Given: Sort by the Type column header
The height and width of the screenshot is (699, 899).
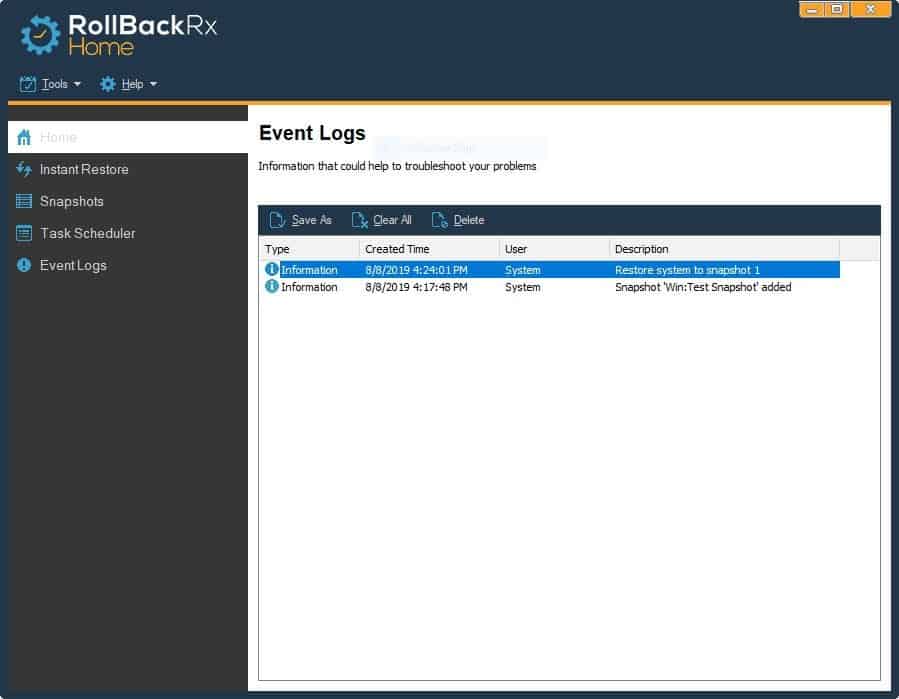Looking at the screenshot, I should 310,249.
